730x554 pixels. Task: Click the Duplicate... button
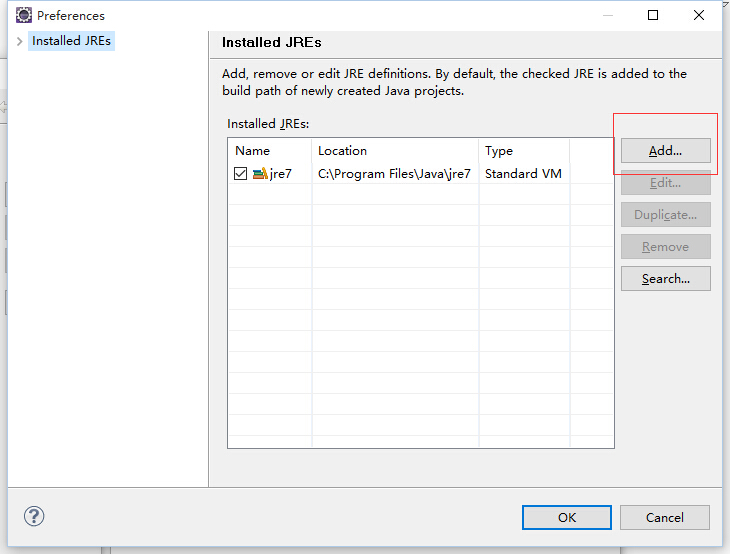coord(665,215)
